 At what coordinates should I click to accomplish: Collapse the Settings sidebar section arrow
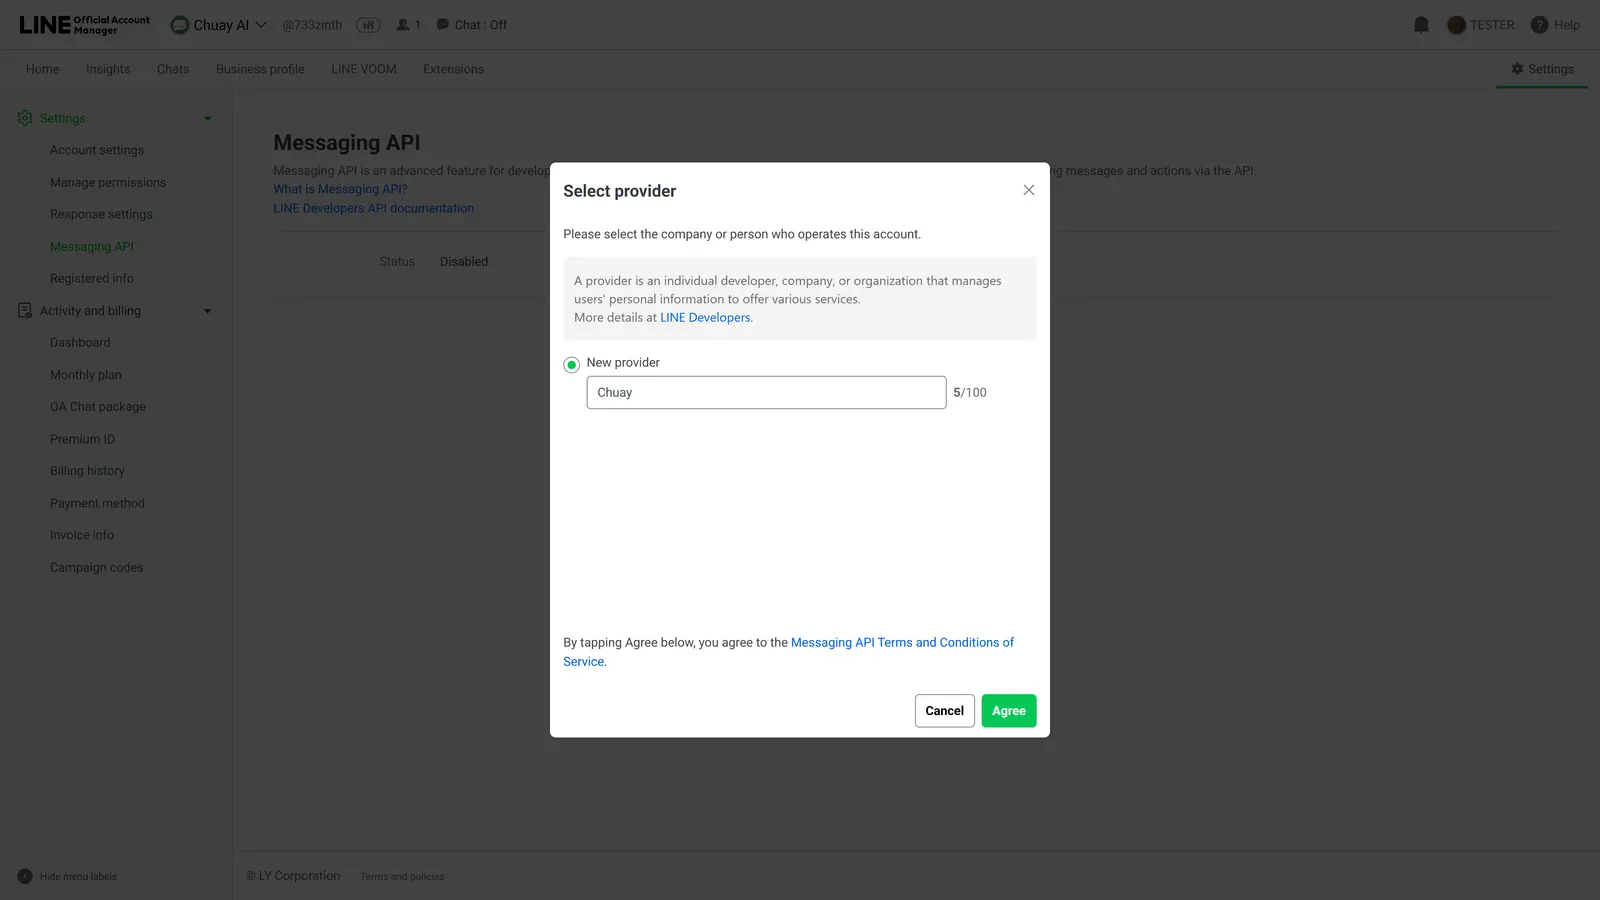point(208,119)
